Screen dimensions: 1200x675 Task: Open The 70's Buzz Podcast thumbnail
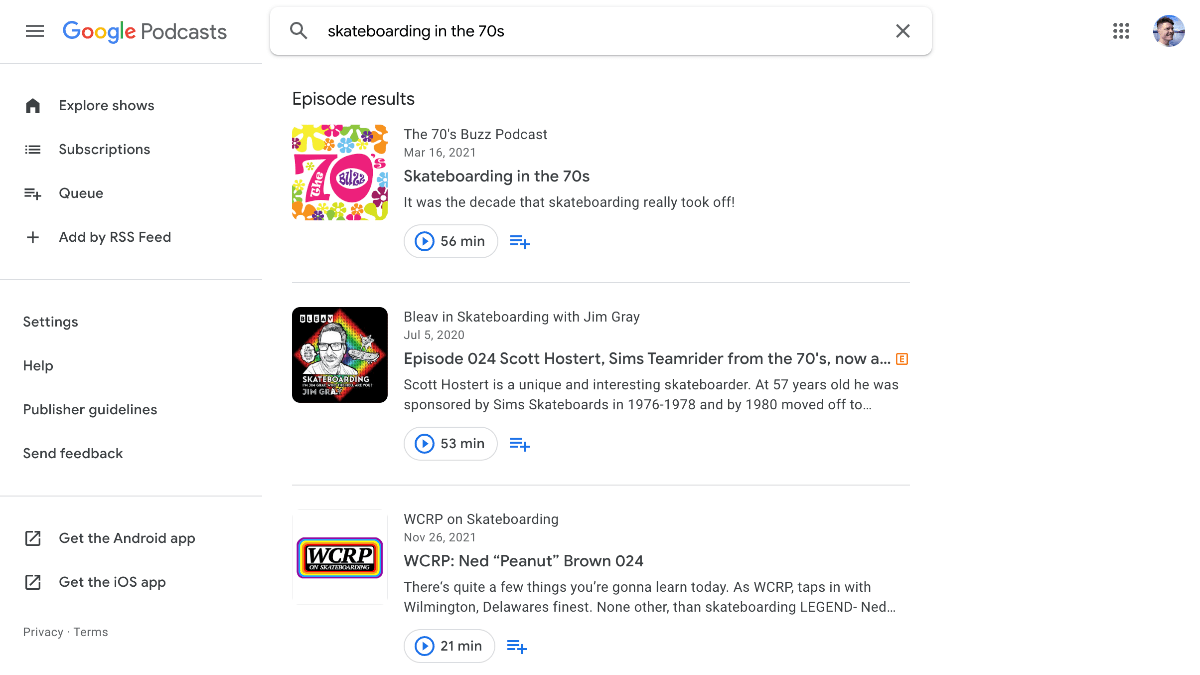click(x=340, y=172)
